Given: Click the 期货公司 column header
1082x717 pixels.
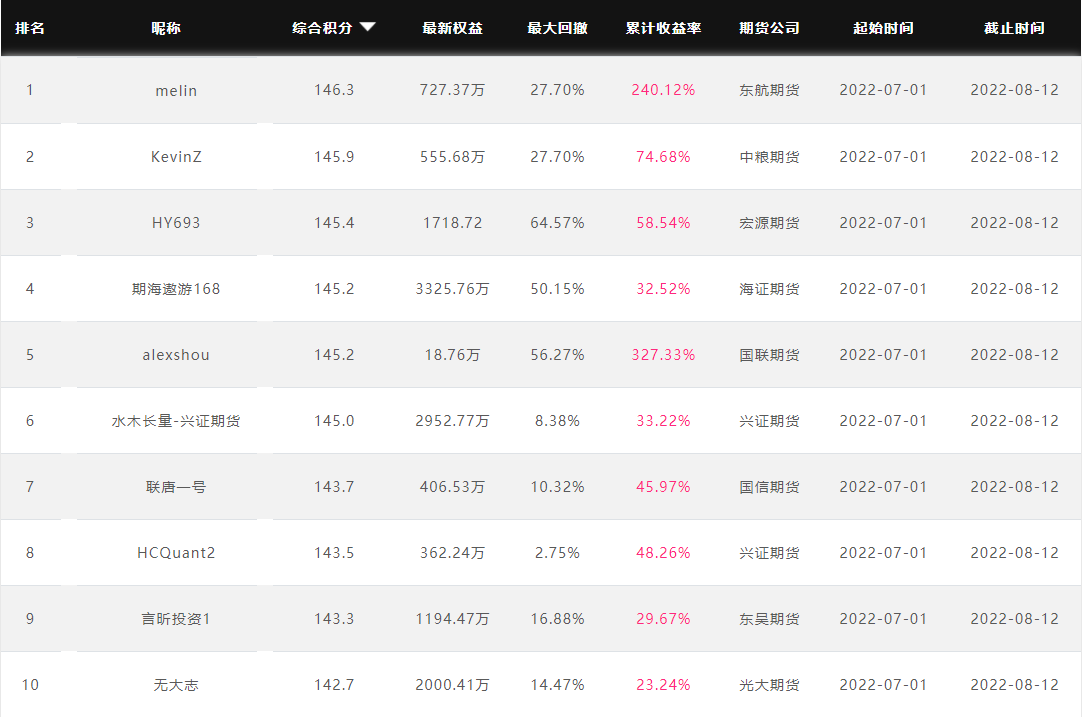Looking at the screenshot, I should coord(769,28).
